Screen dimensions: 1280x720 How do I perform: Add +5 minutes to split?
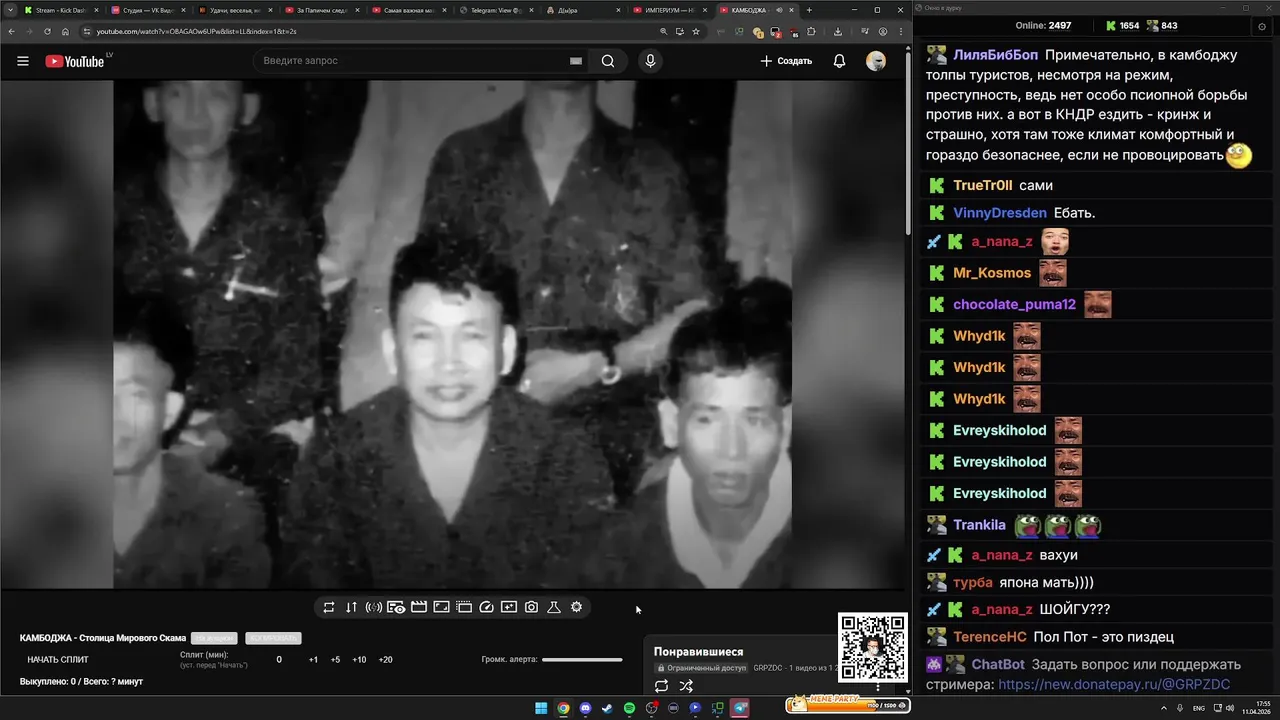[x=335, y=660]
